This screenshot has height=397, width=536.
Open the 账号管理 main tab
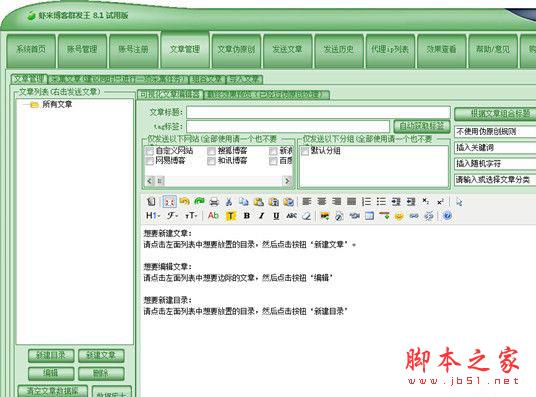coord(82,50)
